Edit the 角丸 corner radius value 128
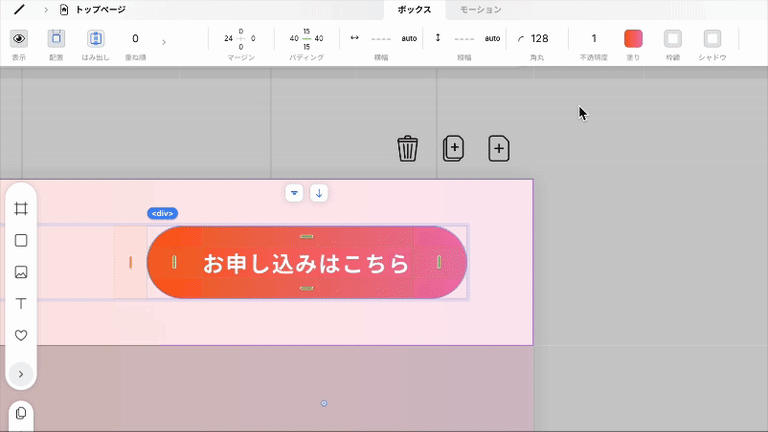Screen dimensions: 768x432 [x=540, y=38]
